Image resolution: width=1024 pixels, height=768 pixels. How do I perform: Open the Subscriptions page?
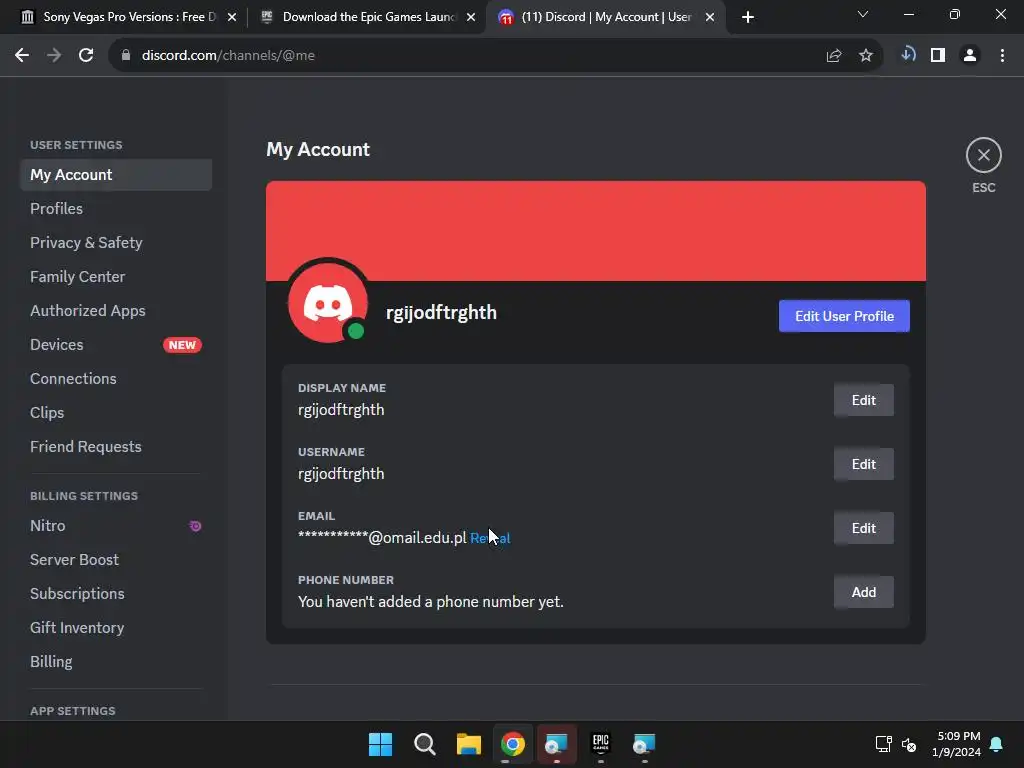click(x=116, y=593)
